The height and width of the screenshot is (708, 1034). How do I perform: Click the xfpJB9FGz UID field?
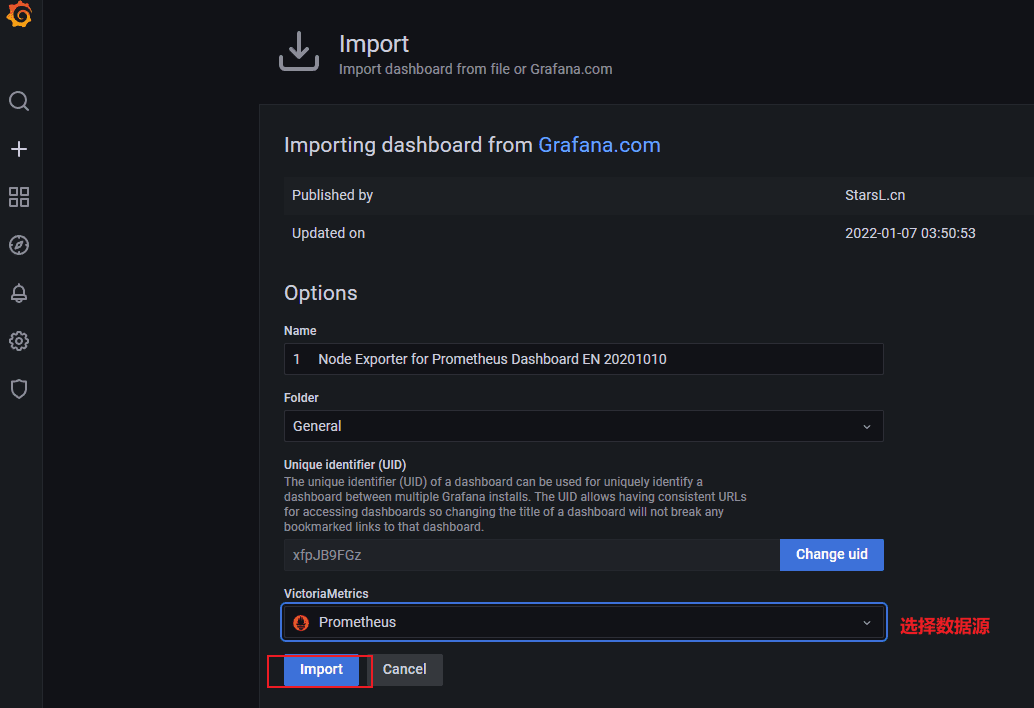click(x=530, y=555)
